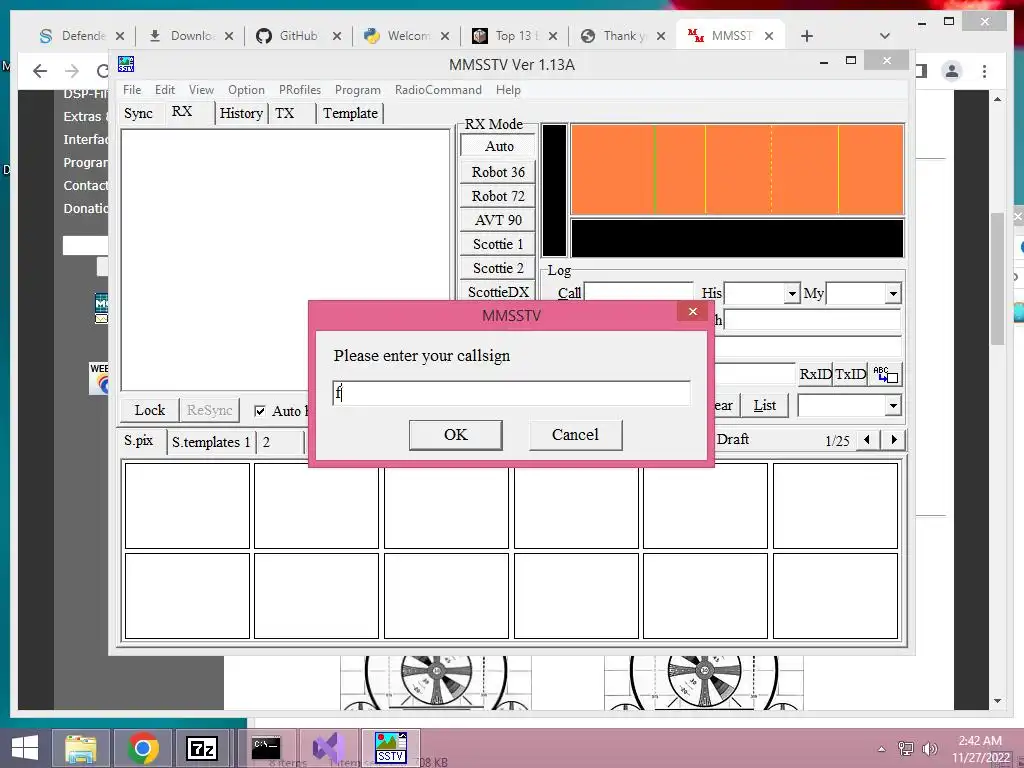The height and width of the screenshot is (768, 1024).
Task: Open Visual Studio from the taskbar
Action: tap(328, 748)
